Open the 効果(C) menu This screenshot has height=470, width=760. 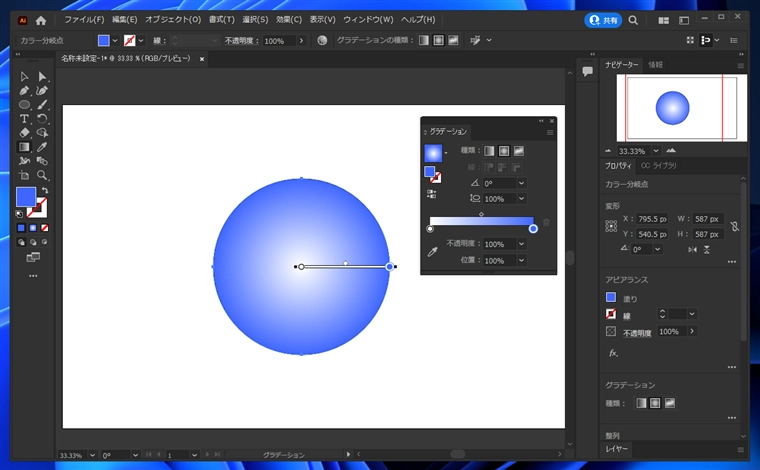289,20
